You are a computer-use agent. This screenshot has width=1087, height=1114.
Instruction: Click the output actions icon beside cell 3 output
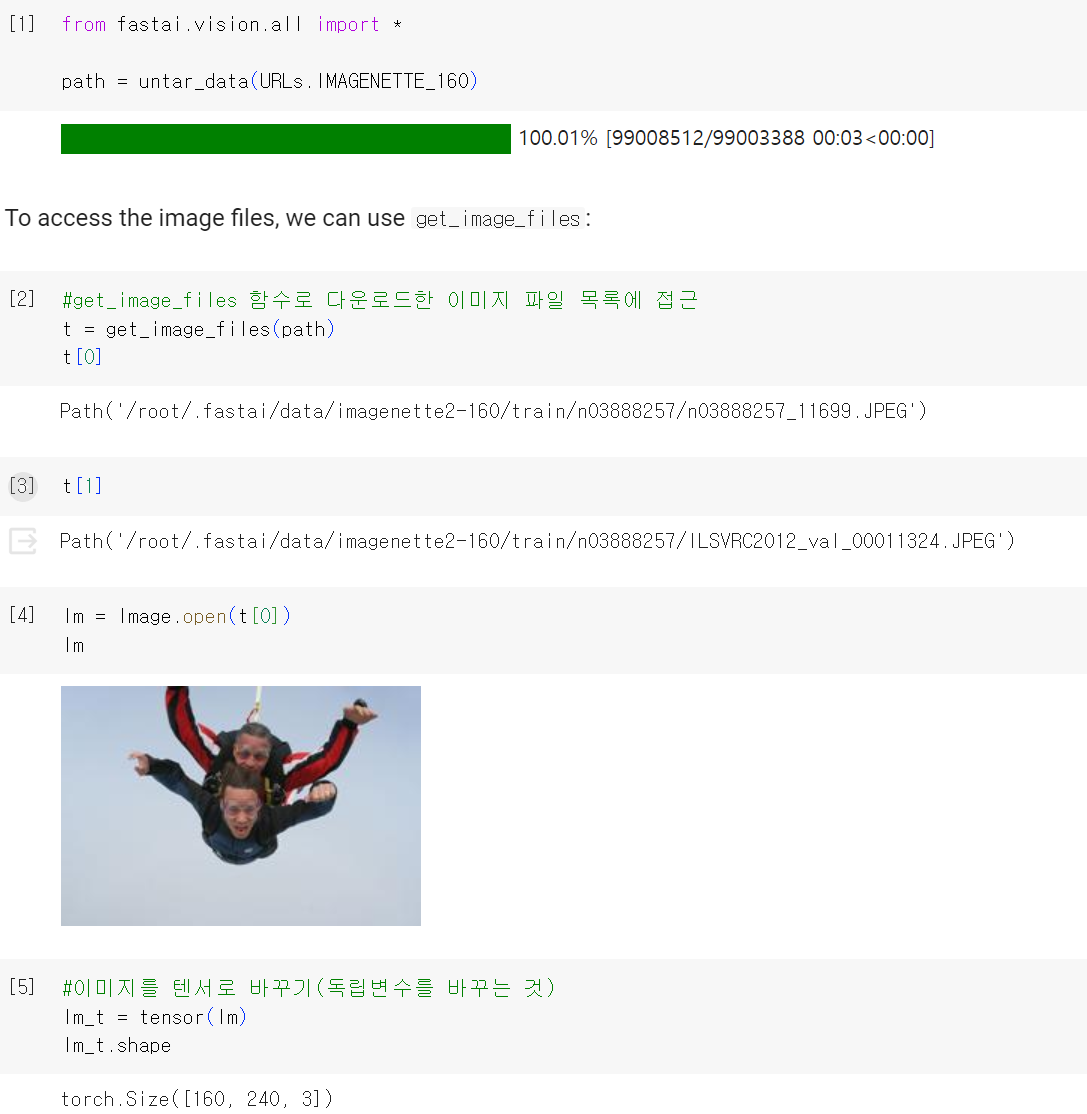(23, 541)
